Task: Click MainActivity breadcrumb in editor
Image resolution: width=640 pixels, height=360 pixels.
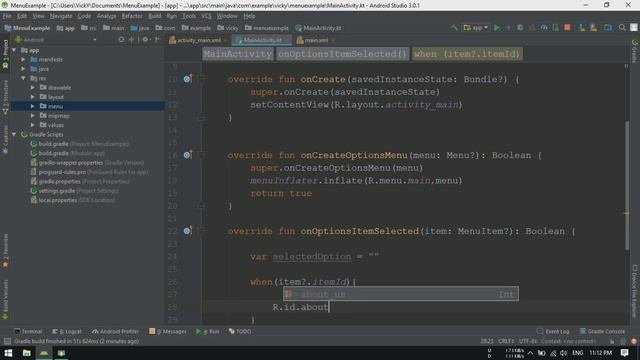Action: click(x=238, y=54)
